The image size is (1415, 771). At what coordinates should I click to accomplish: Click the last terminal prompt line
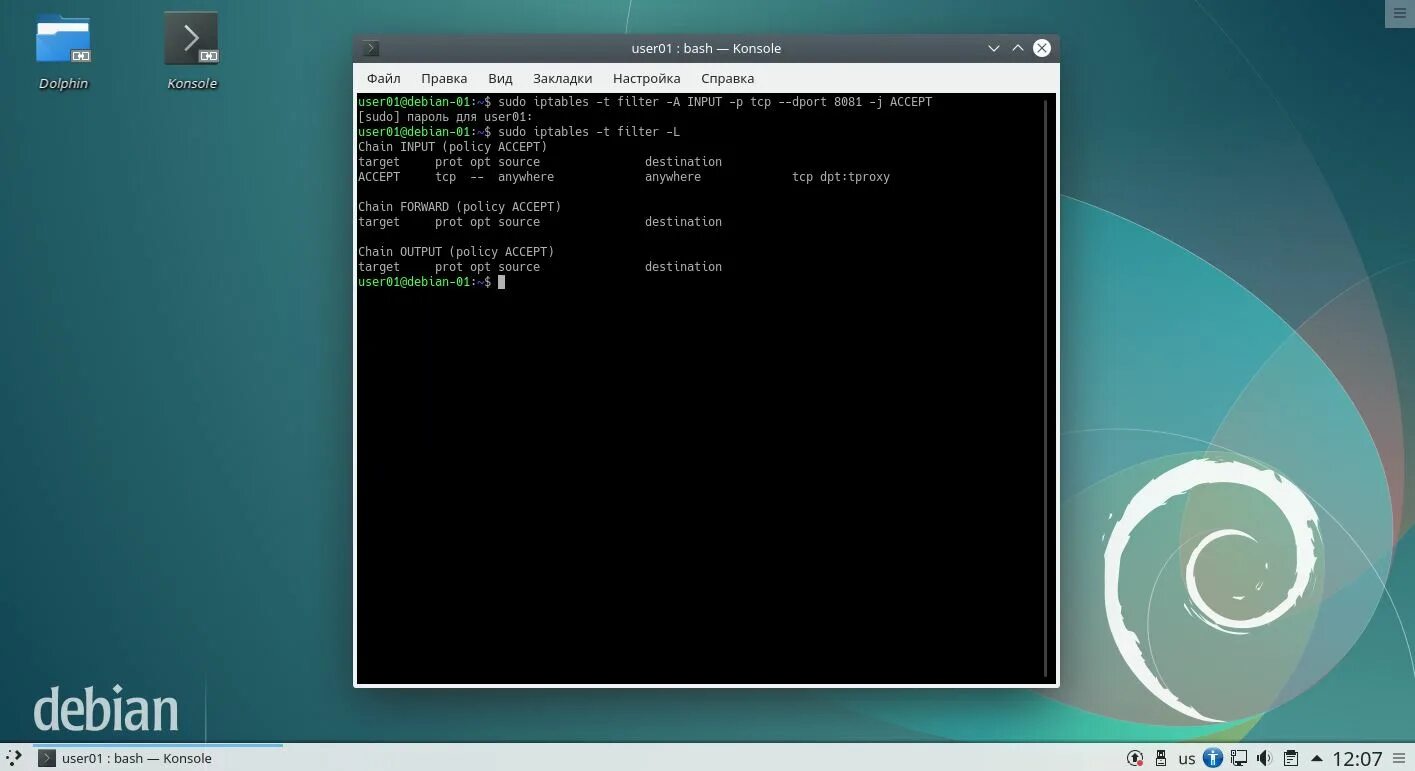click(x=431, y=282)
